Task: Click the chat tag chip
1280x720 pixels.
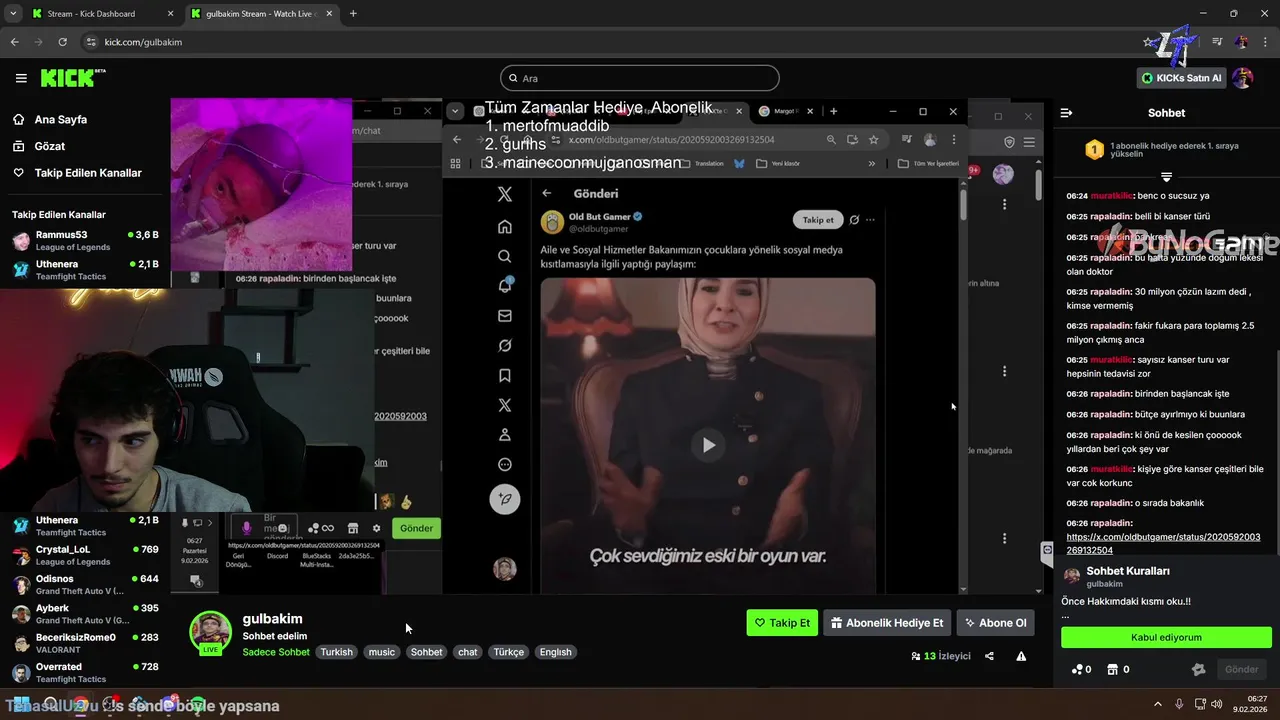Action: pyautogui.click(x=468, y=652)
